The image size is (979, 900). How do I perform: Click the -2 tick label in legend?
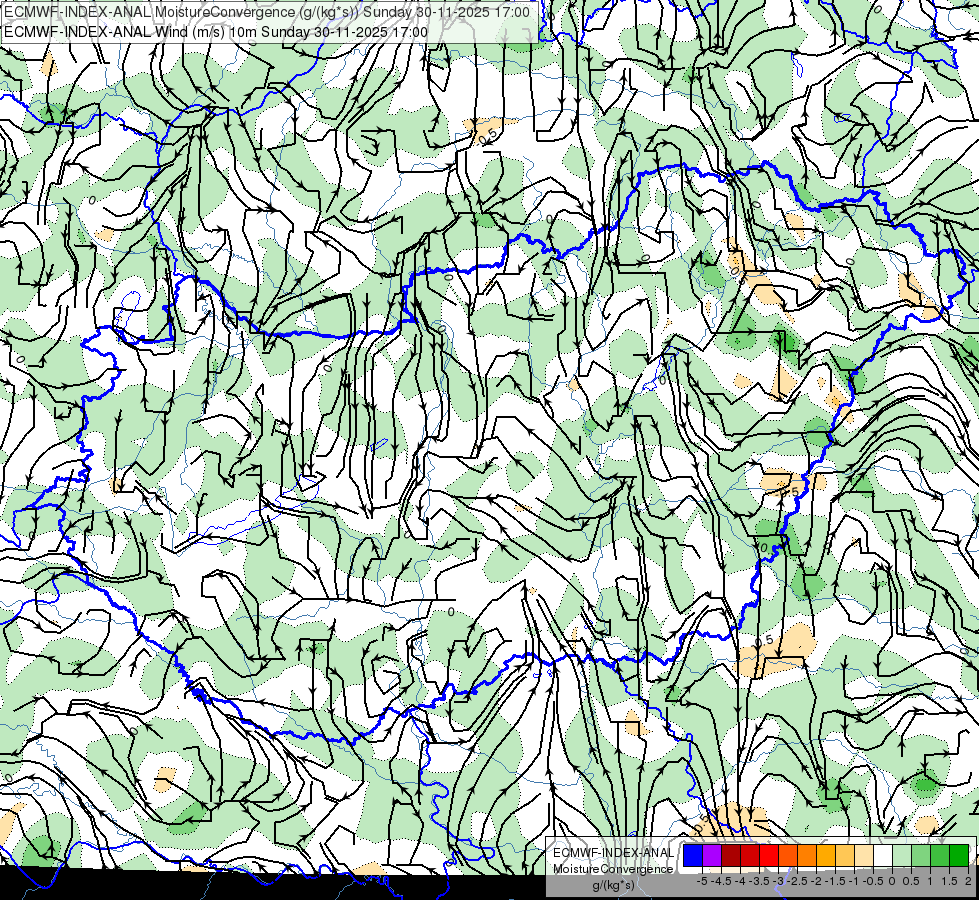(816, 881)
